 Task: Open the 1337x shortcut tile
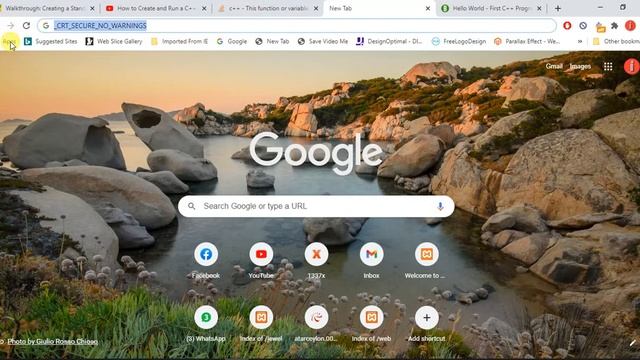pyautogui.click(x=316, y=261)
